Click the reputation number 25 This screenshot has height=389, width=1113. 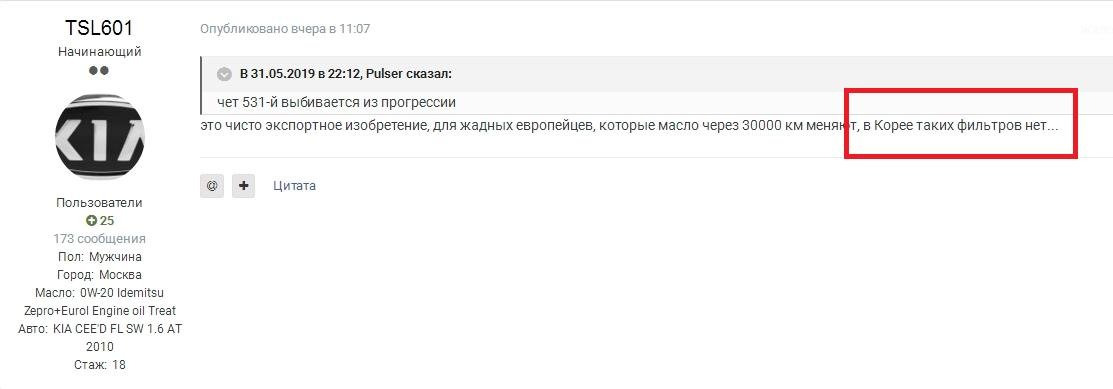106,221
